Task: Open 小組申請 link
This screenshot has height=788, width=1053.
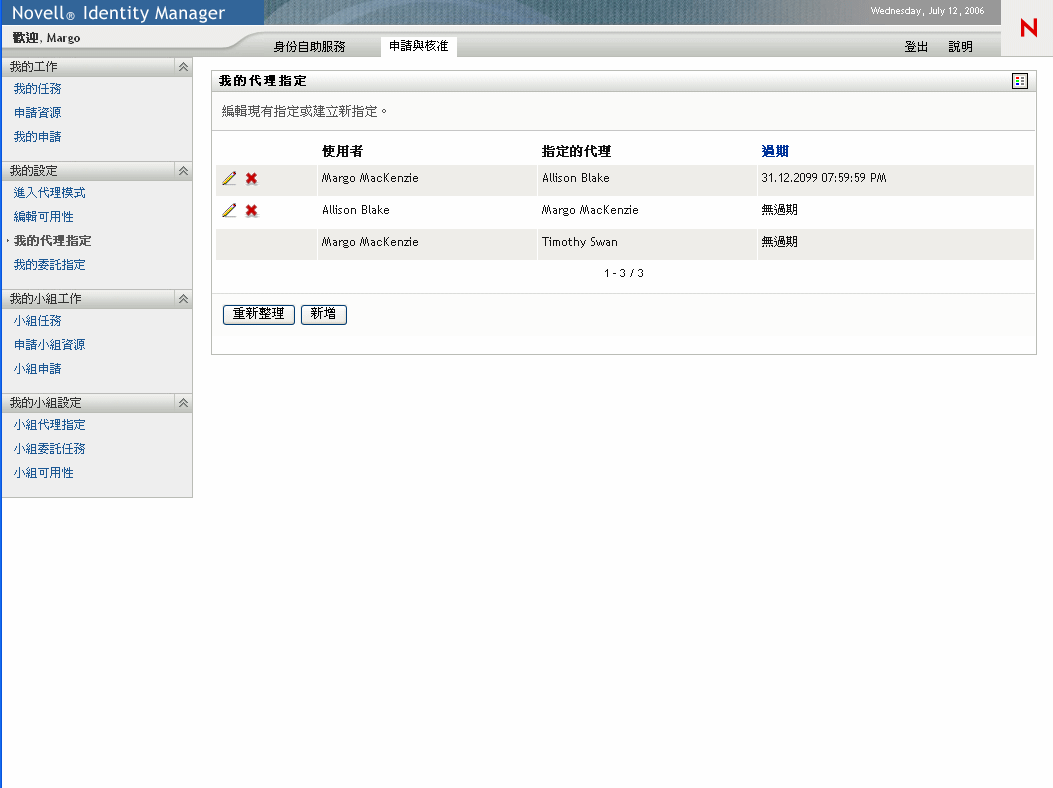Action: click(x=38, y=369)
